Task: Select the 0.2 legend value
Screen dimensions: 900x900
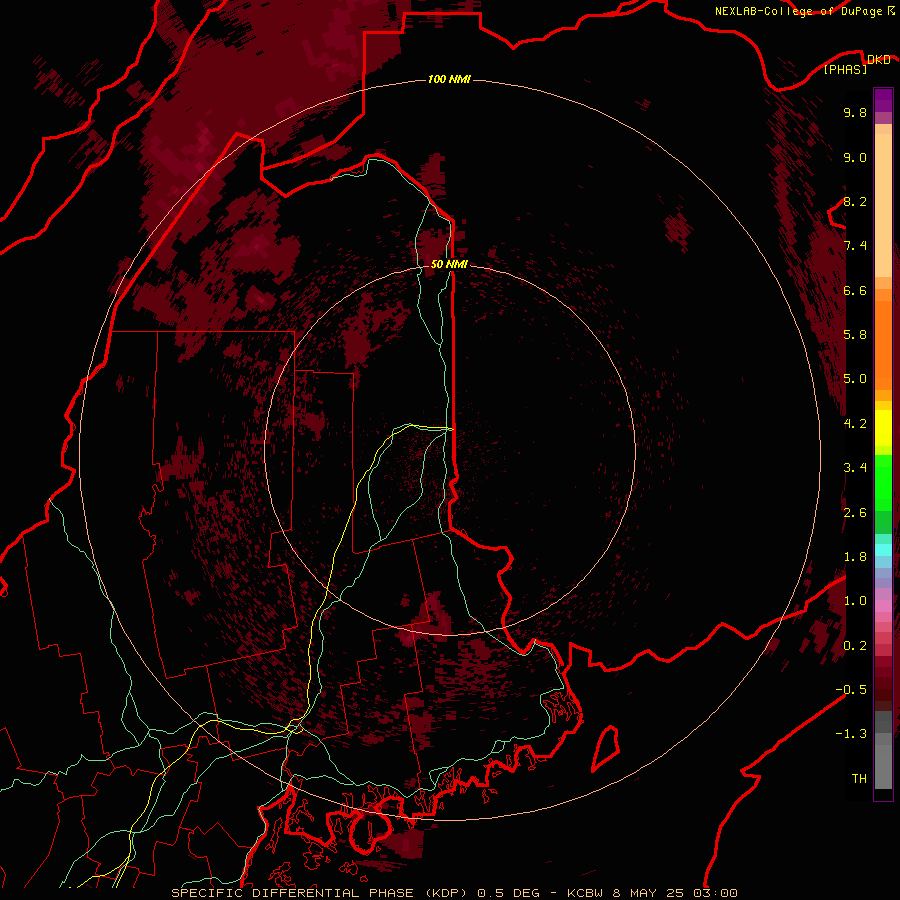Action: point(855,646)
